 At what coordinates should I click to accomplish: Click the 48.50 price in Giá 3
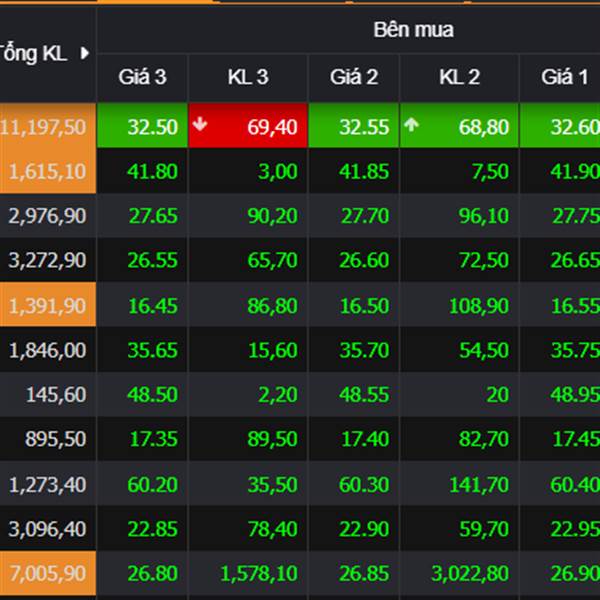153,395
